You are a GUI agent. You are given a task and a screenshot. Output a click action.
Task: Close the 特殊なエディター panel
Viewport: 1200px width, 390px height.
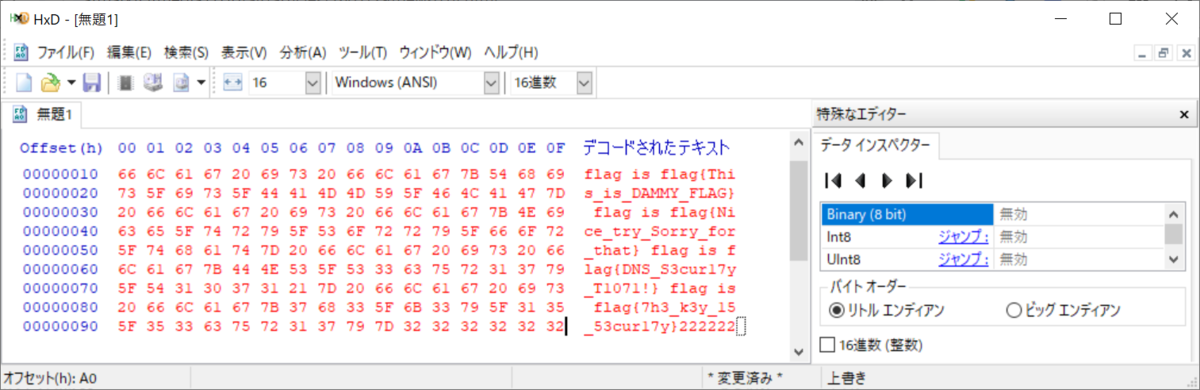(x=1185, y=114)
